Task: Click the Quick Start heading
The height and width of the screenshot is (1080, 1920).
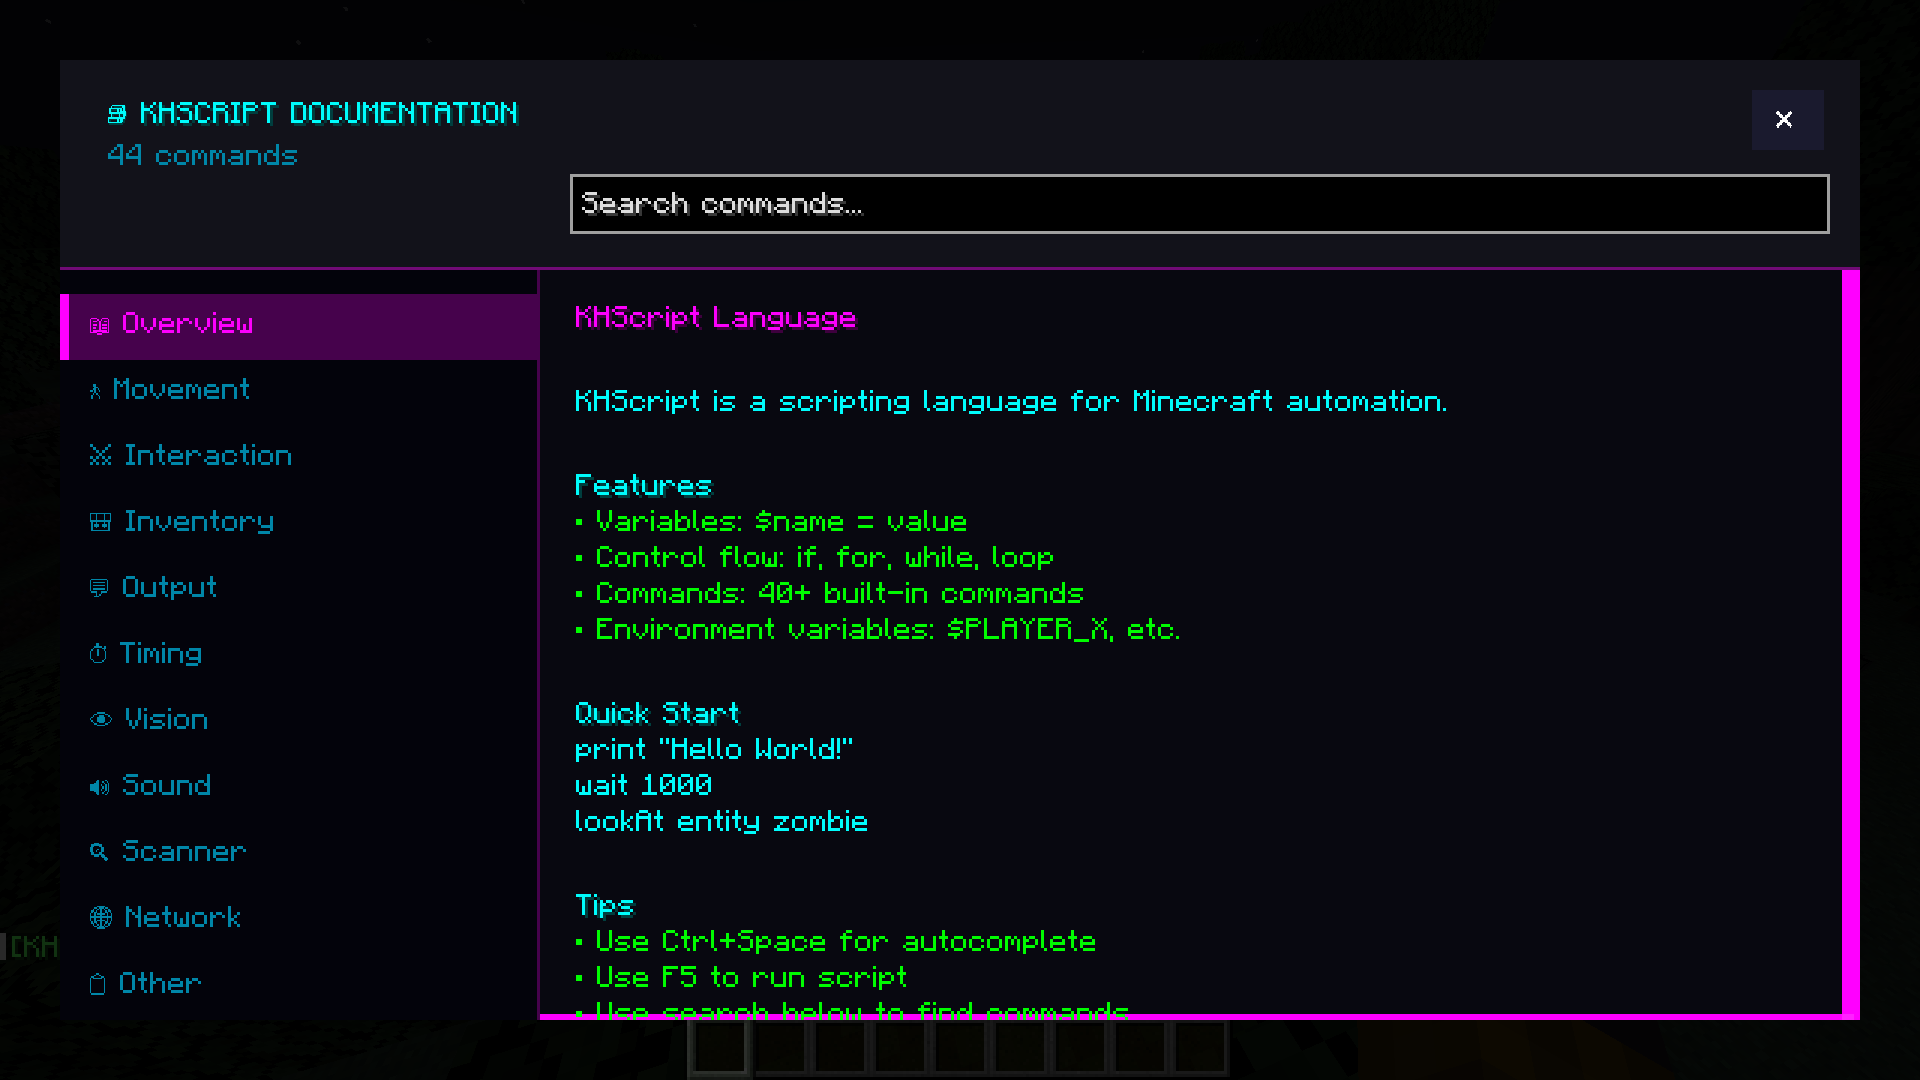Action: pos(657,714)
